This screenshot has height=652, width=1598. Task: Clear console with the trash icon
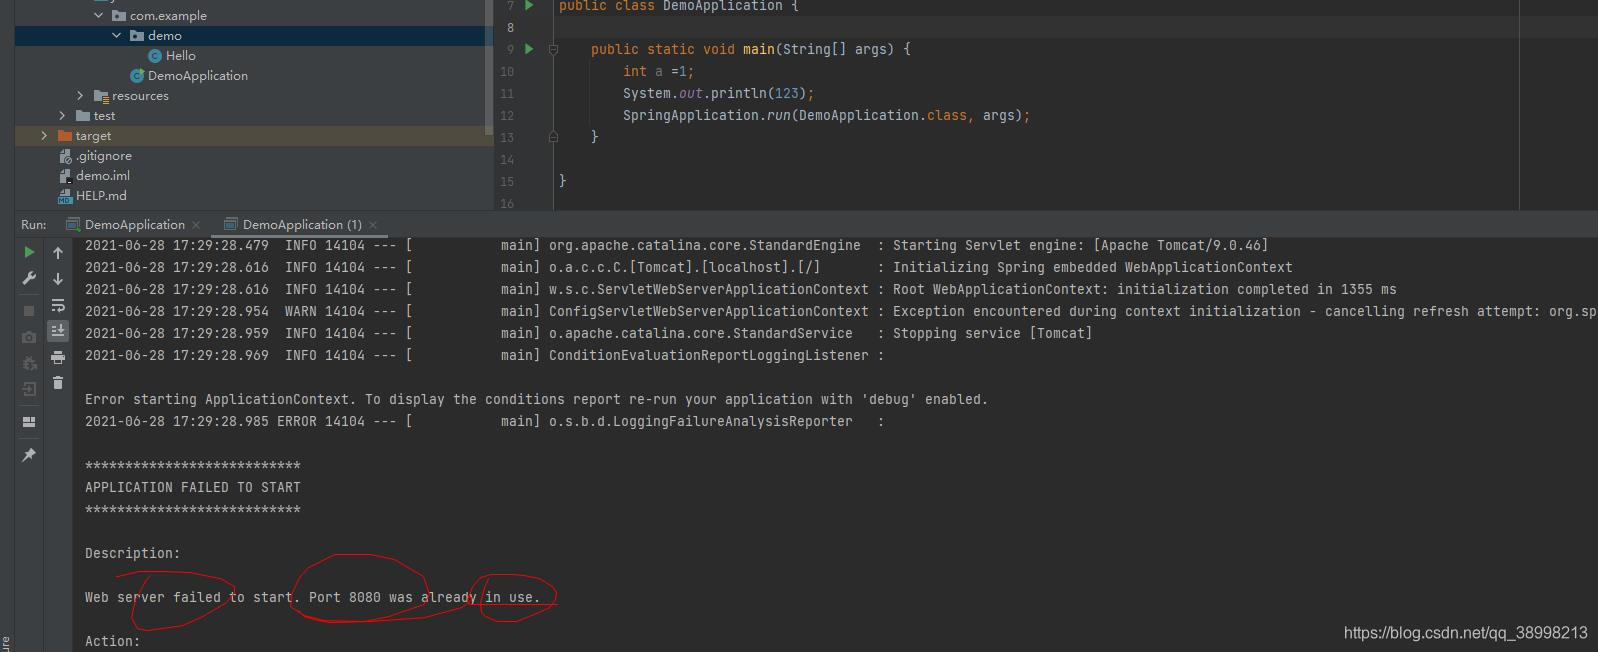[x=58, y=383]
